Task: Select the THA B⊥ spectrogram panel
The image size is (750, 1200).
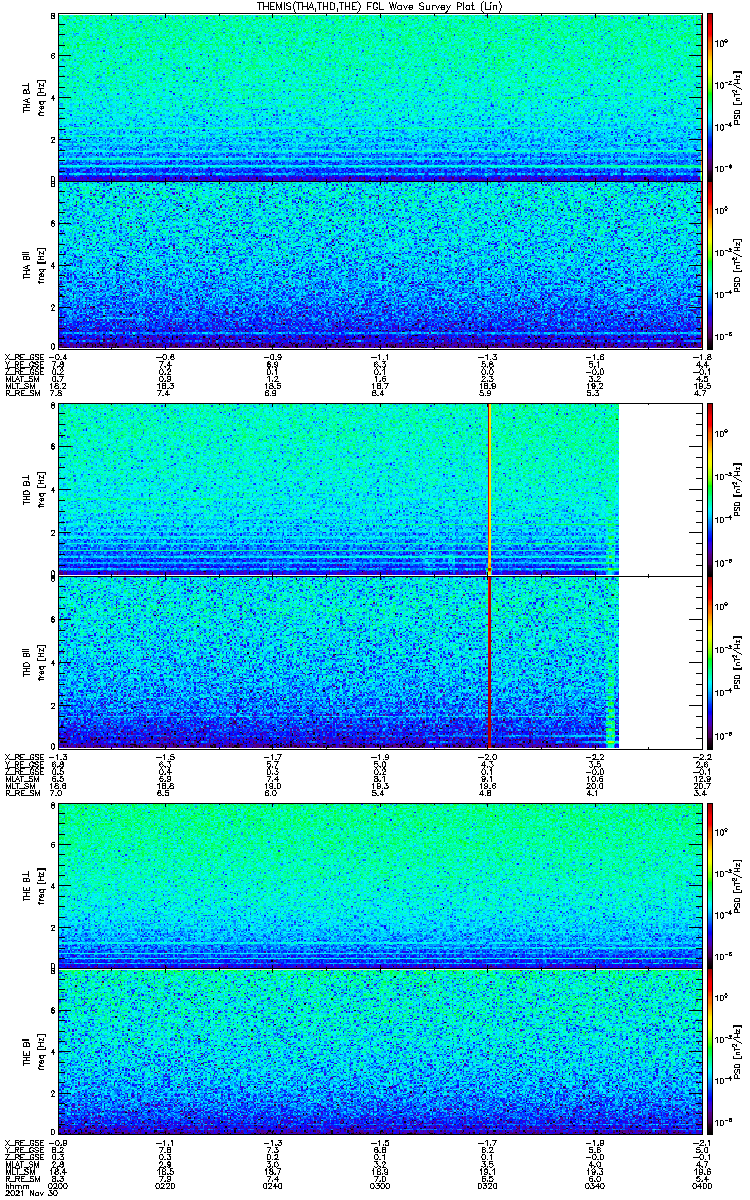Action: coord(379,97)
